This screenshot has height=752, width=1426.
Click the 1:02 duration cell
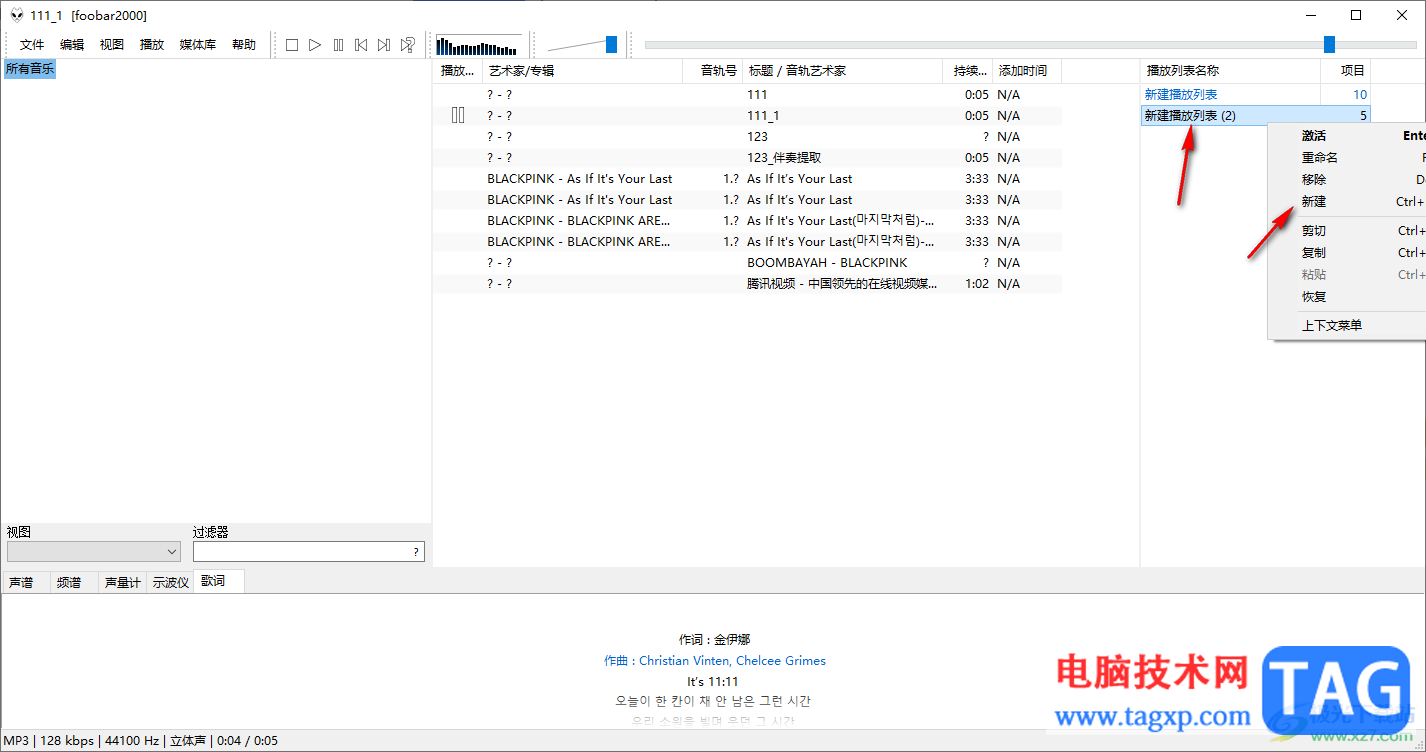click(976, 284)
